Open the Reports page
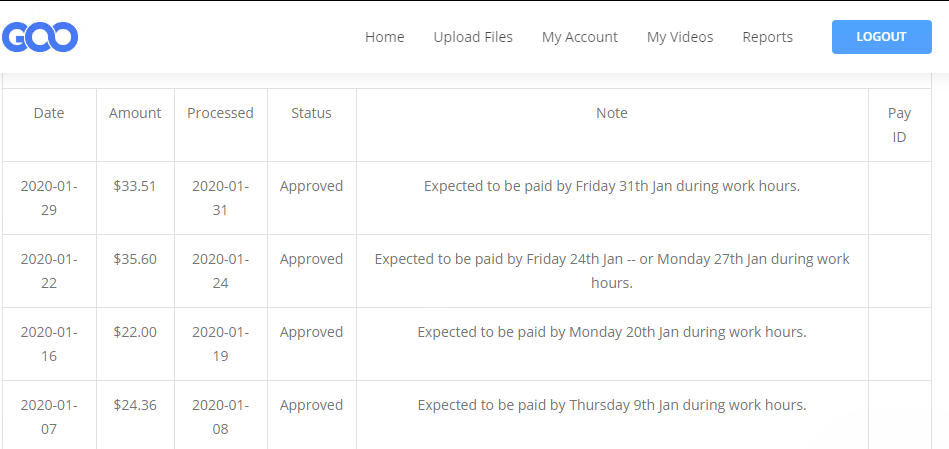Screen dimensions: 949x449 [x=767, y=37]
